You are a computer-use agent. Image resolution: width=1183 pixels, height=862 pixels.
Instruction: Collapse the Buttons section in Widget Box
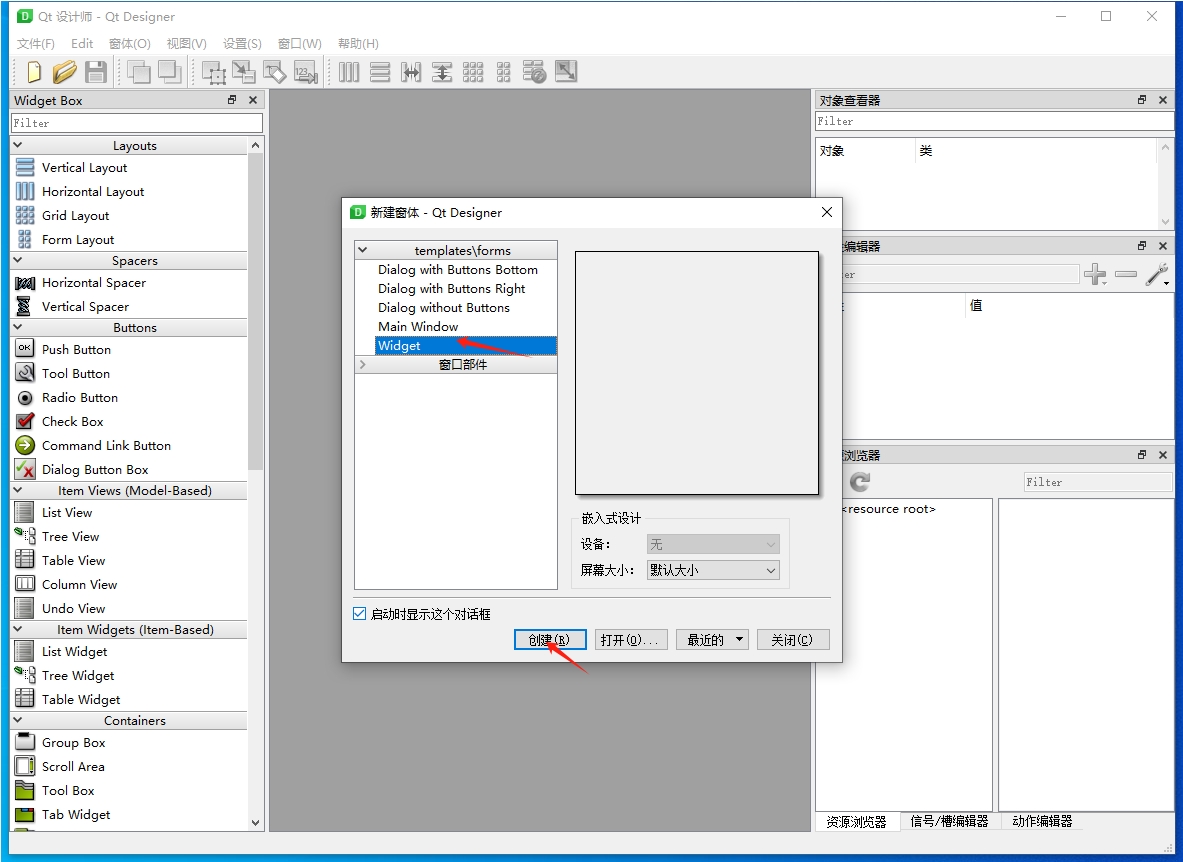pyautogui.click(x=18, y=327)
